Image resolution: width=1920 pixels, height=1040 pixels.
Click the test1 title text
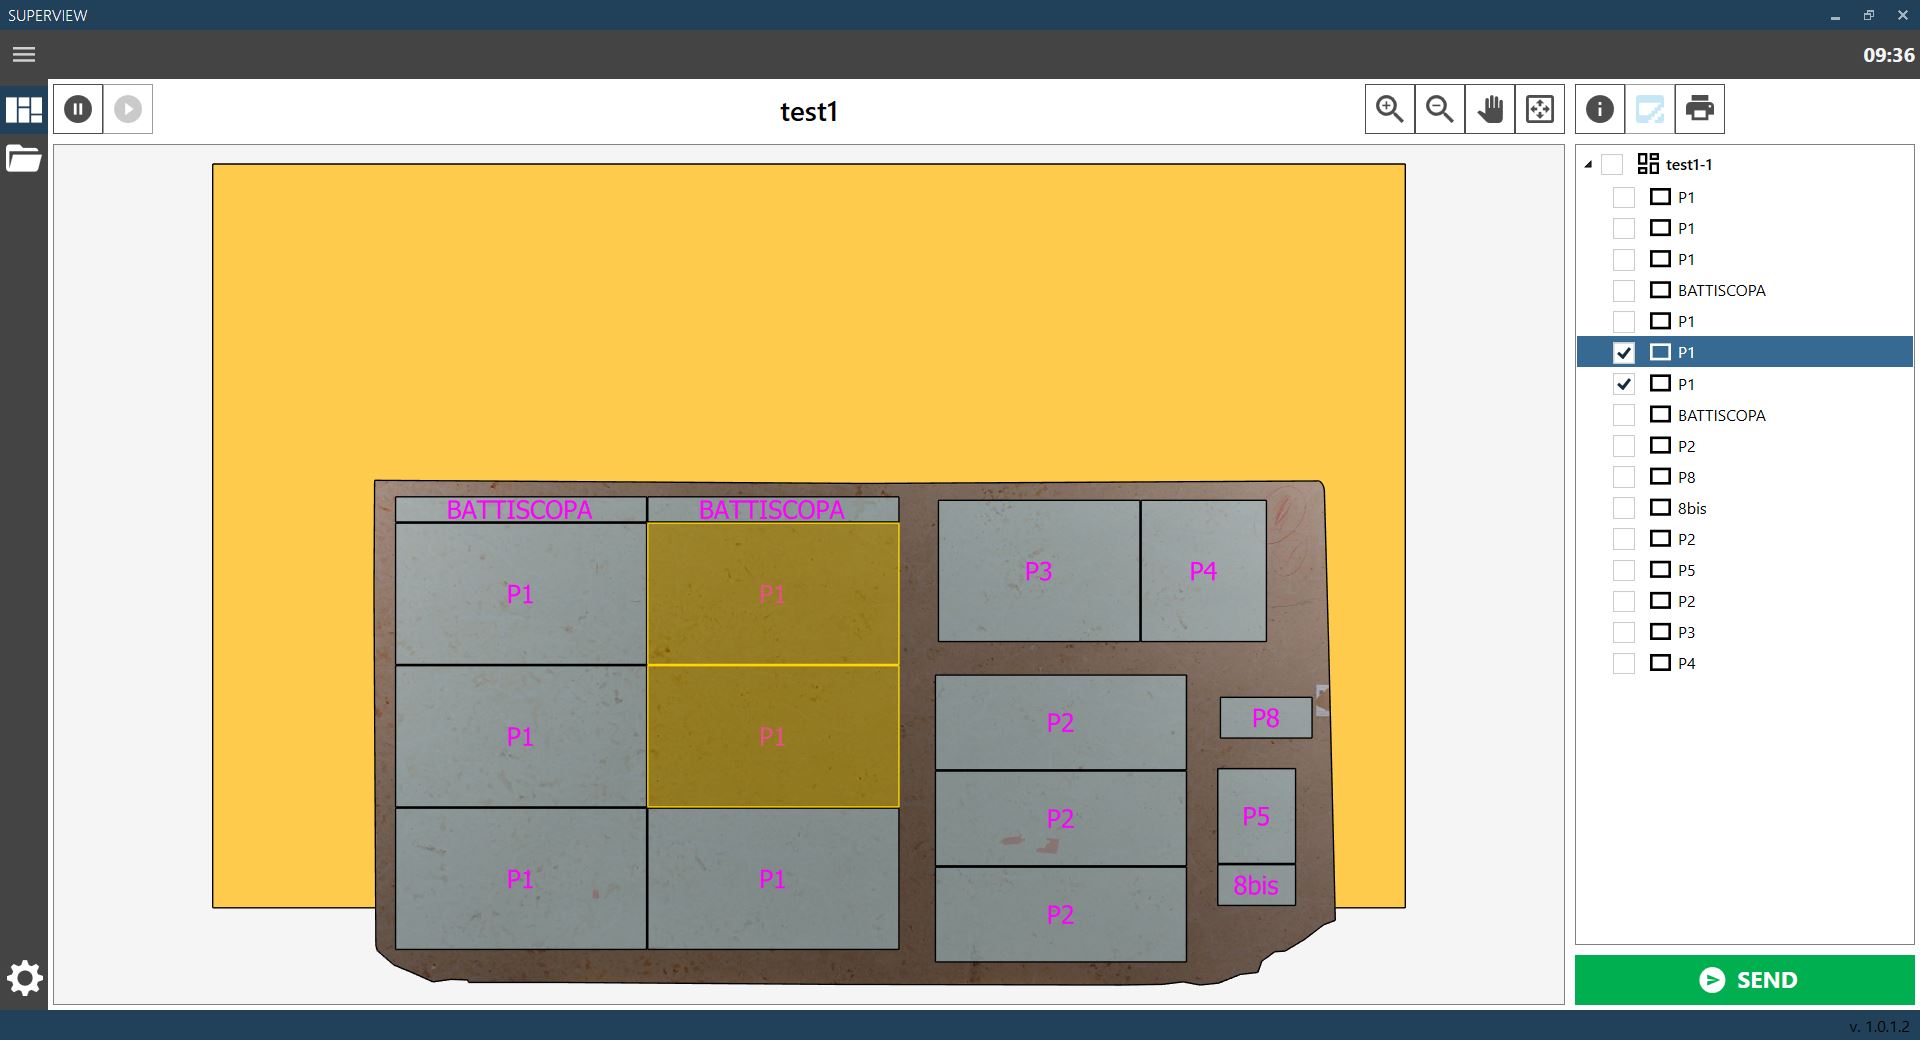tap(808, 111)
